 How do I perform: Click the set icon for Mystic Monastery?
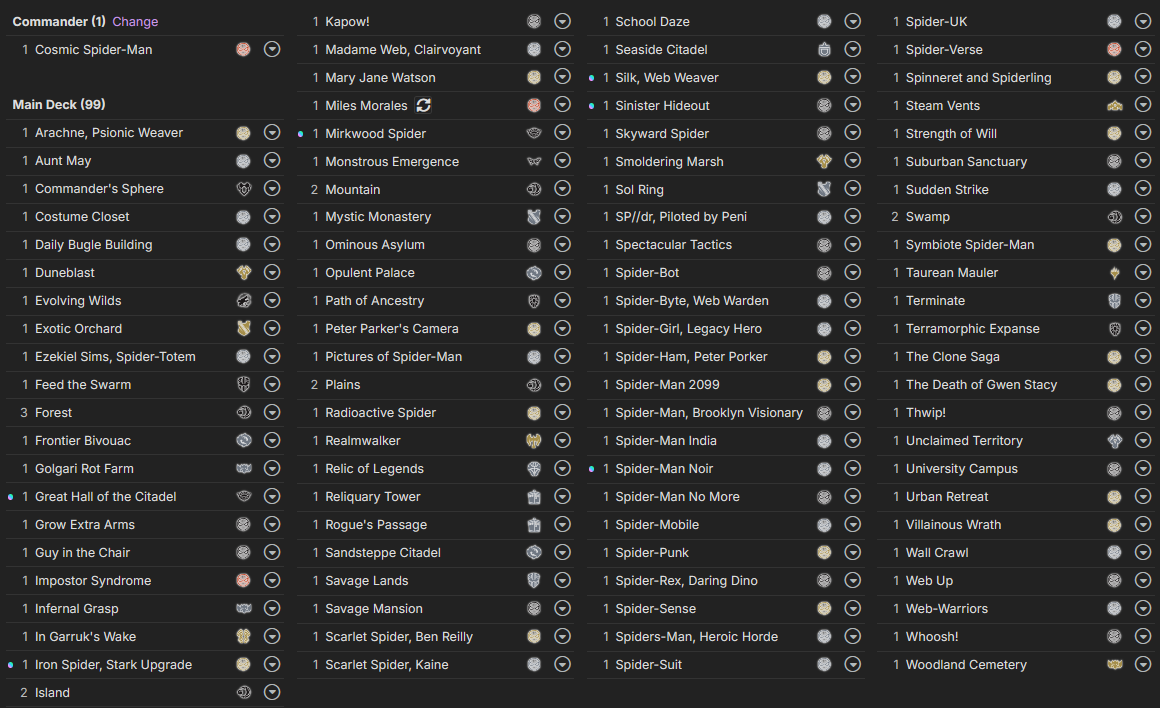534,217
